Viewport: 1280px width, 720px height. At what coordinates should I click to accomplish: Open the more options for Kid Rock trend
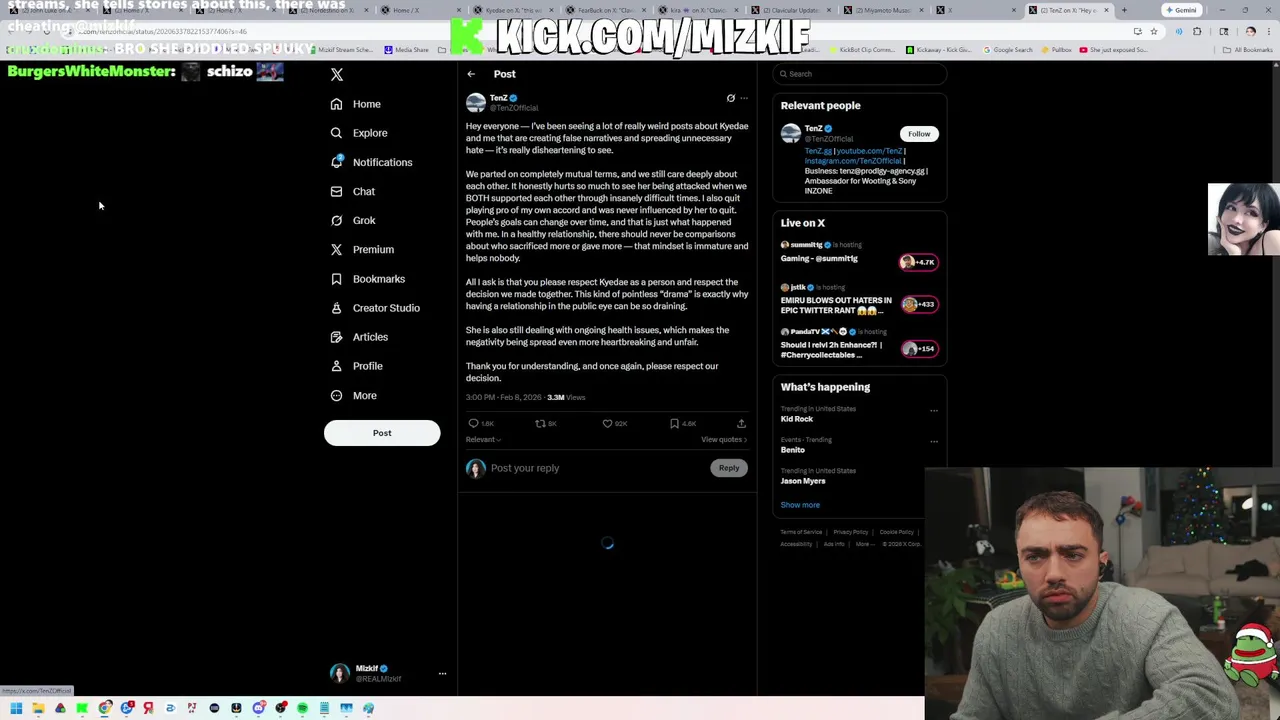point(934,410)
